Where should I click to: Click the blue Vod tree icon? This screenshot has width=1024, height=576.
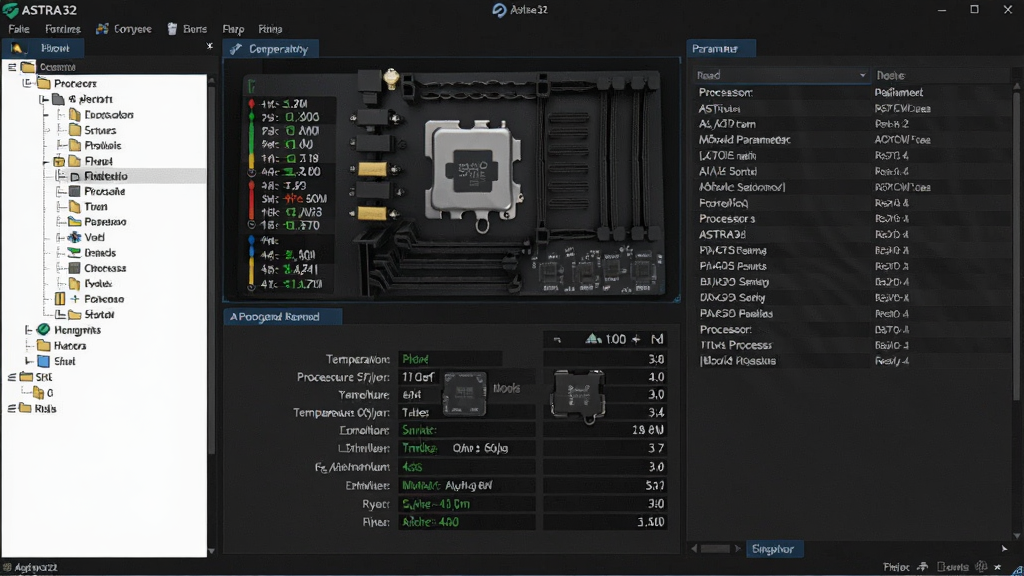click(x=74, y=237)
